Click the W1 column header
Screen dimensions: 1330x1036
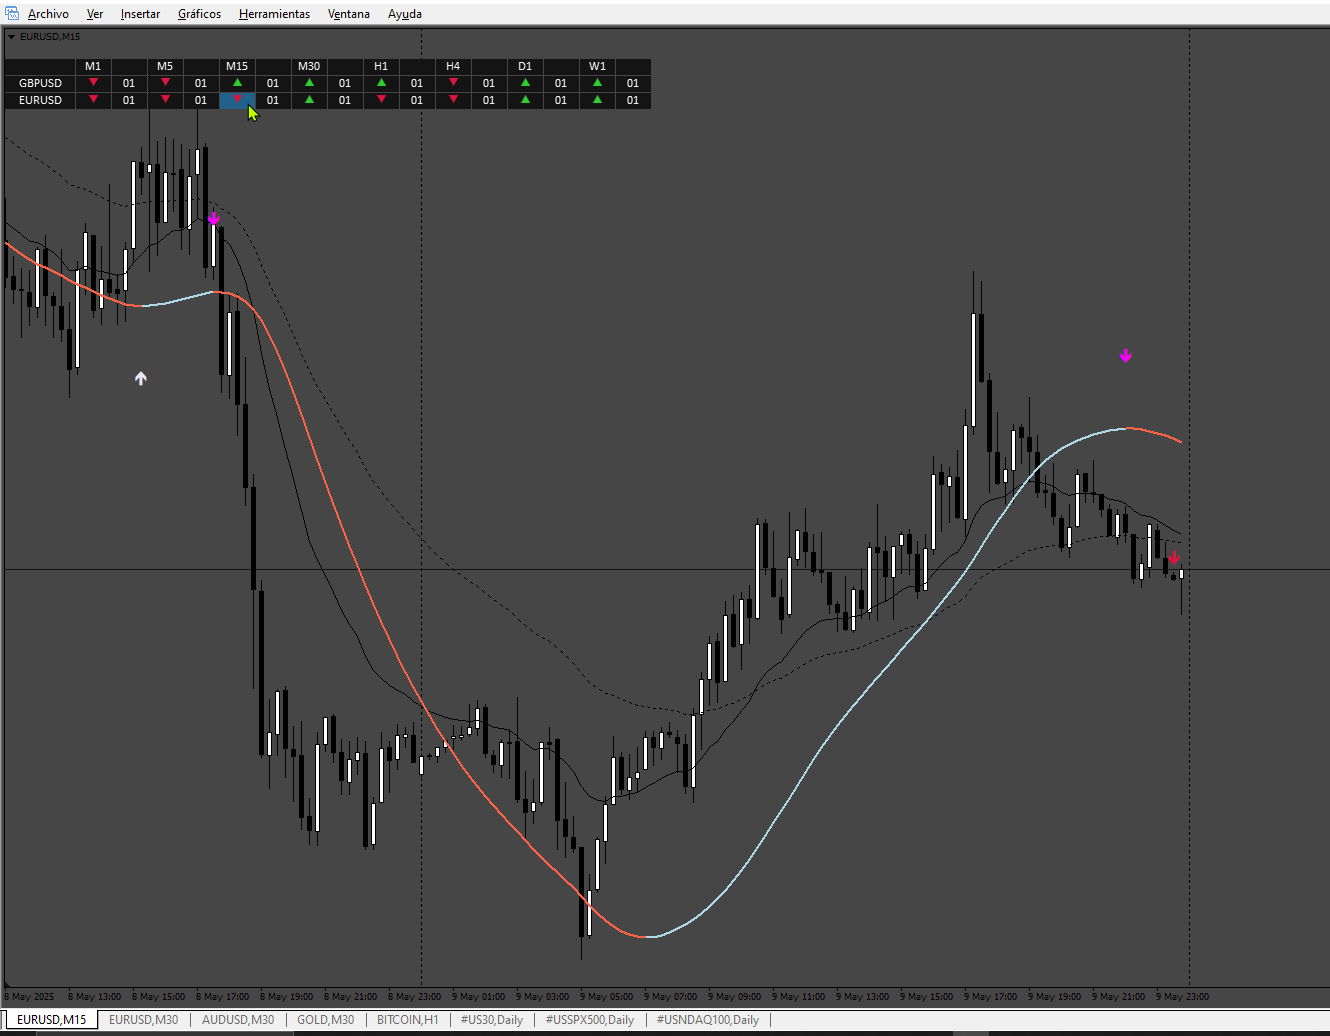[x=597, y=66]
